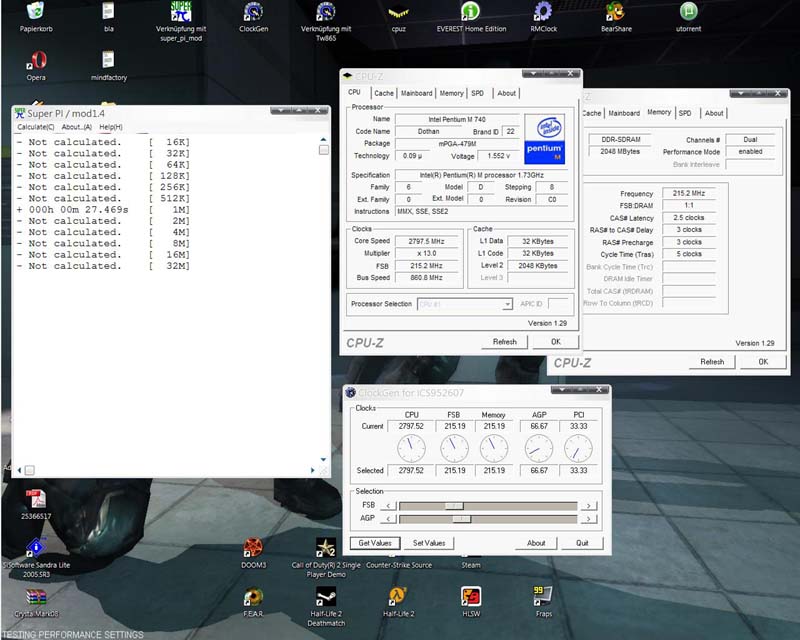Screen dimensions: 800x640
Task: Open the mindfactory file icon
Action: (108, 60)
